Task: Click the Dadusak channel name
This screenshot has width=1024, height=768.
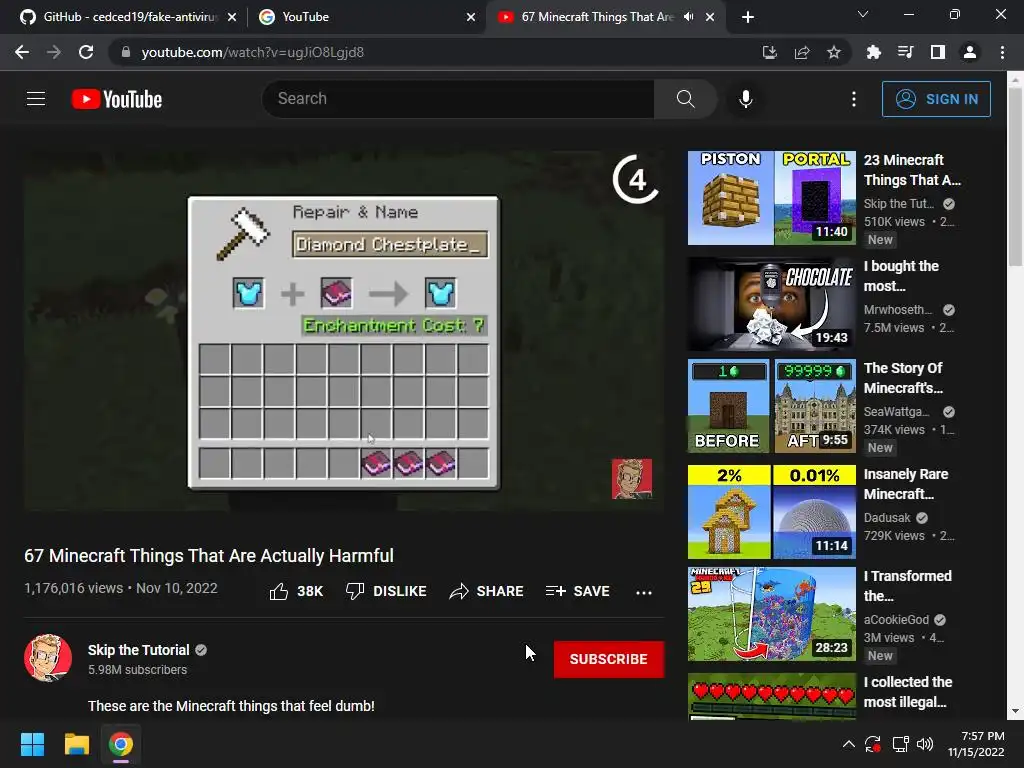Action: click(x=887, y=518)
